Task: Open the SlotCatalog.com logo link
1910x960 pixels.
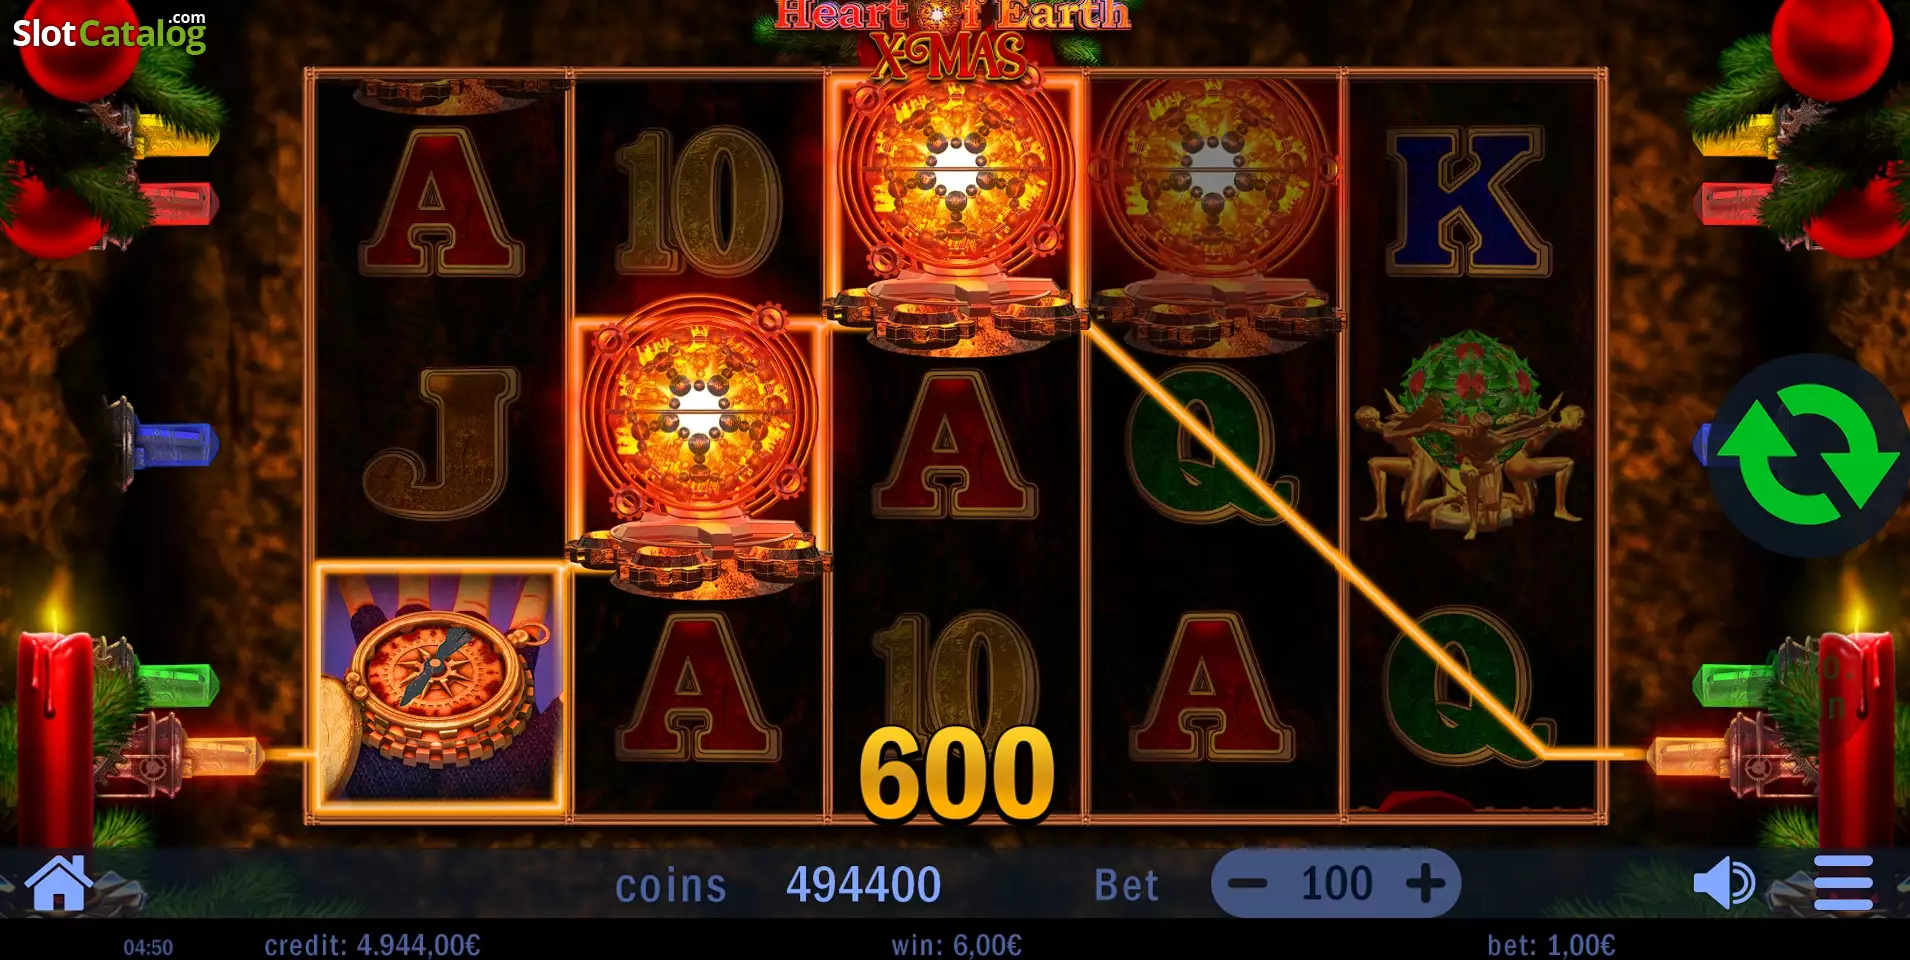Action: [109, 33]
